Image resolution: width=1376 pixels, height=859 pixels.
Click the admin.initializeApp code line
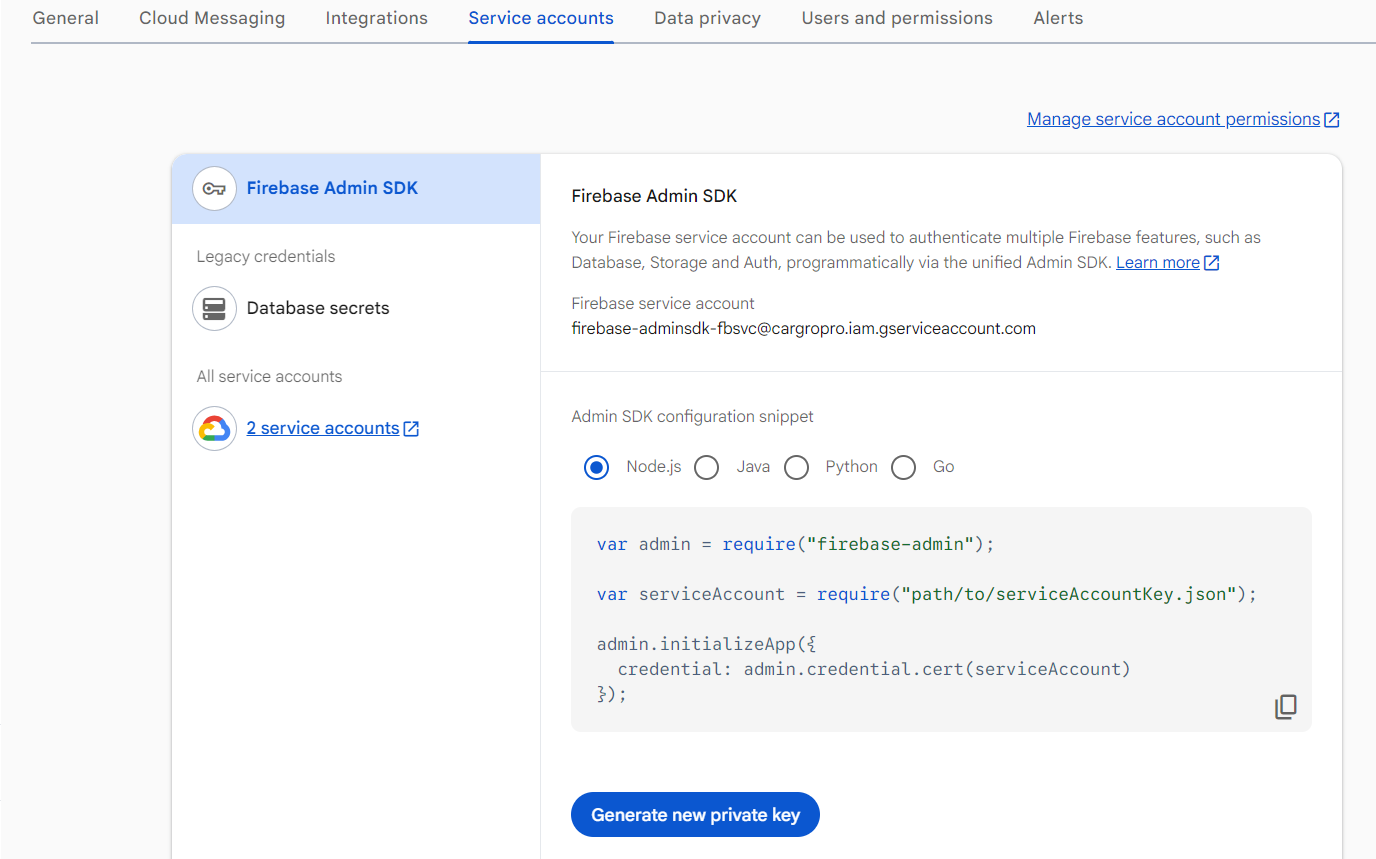click(709, 644)
